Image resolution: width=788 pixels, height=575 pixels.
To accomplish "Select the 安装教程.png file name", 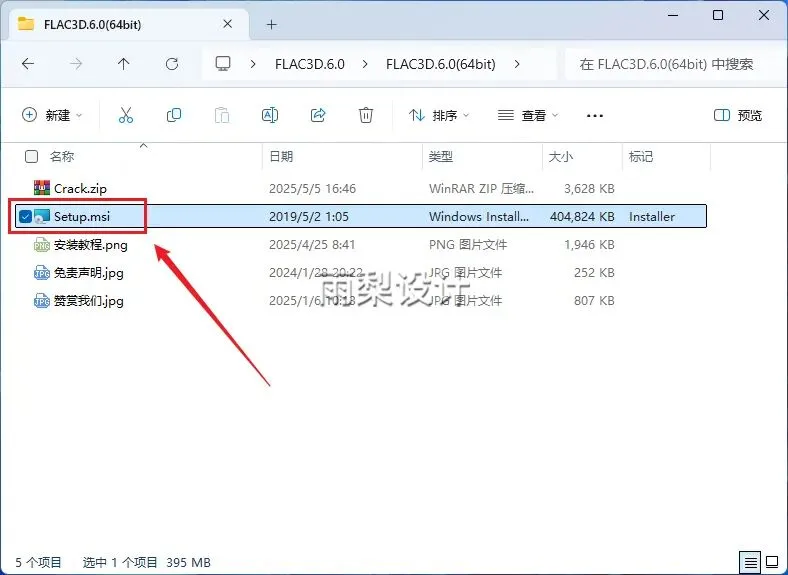I will pos(90,245).
